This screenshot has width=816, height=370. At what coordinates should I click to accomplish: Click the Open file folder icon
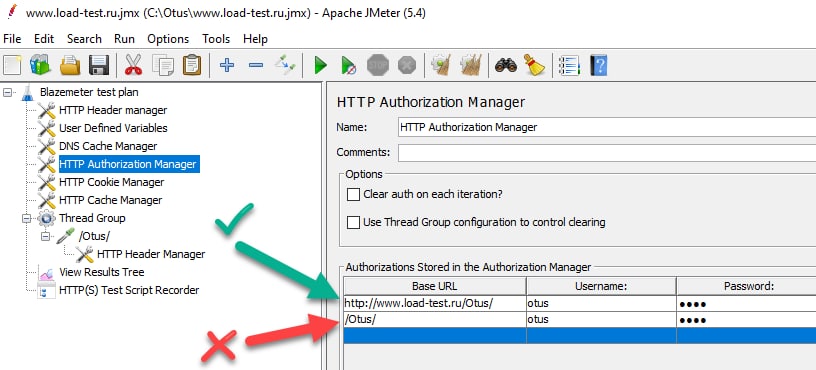(70, 66)
